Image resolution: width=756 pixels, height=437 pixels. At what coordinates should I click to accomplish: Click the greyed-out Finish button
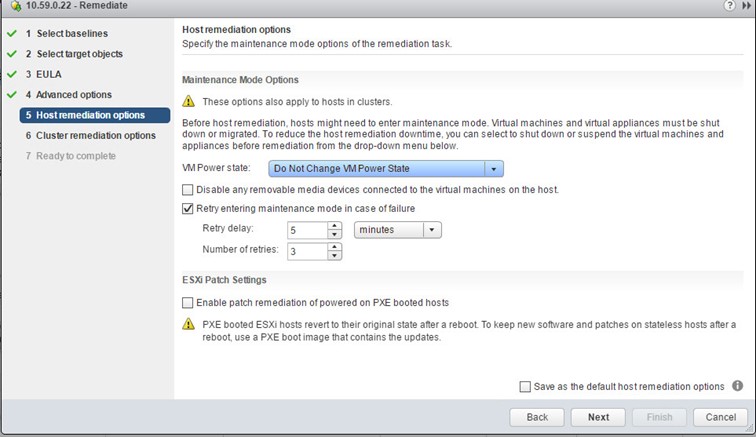pyautogui.click(x=659, y=417)
